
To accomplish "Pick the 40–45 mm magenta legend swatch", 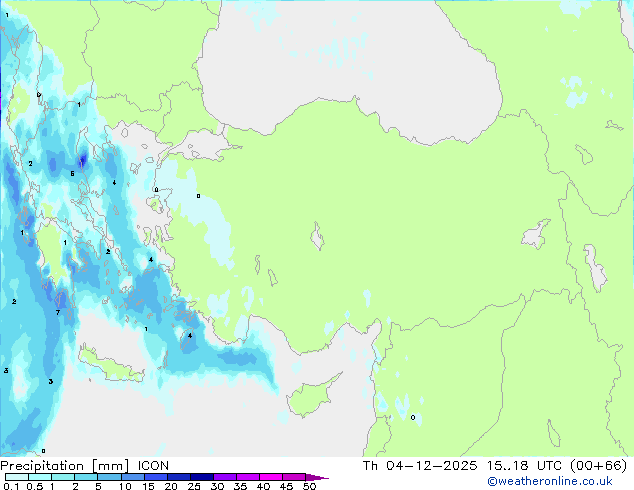I will [x=271, y=477].
